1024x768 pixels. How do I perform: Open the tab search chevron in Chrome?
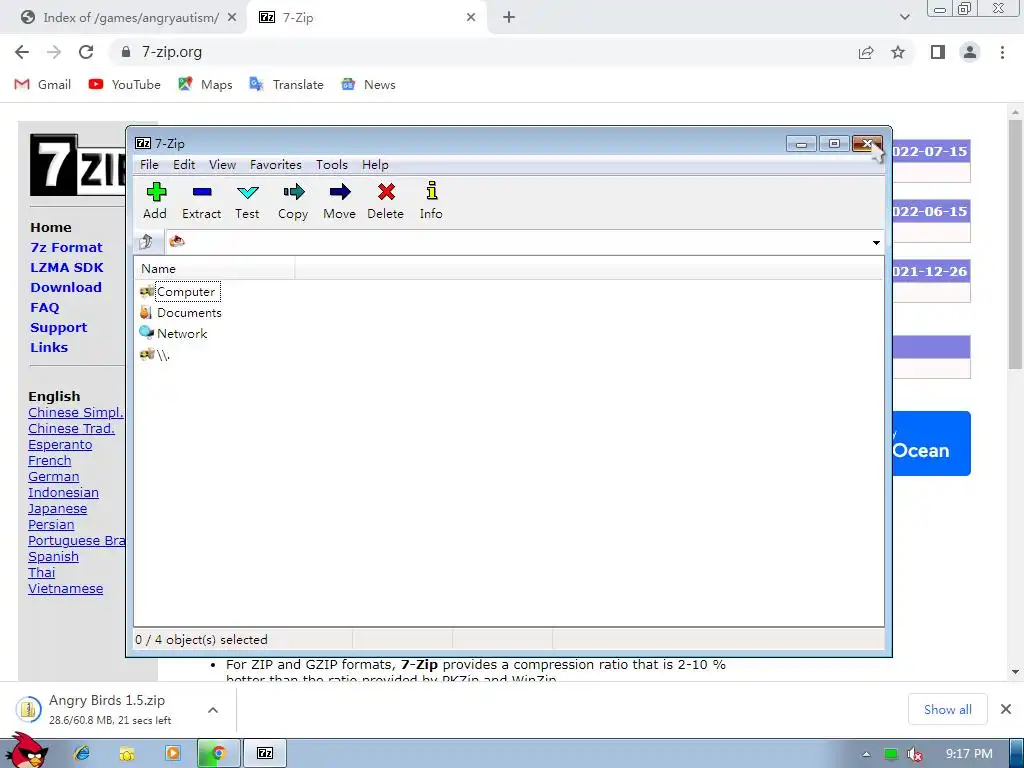click(x=904, y=18)
